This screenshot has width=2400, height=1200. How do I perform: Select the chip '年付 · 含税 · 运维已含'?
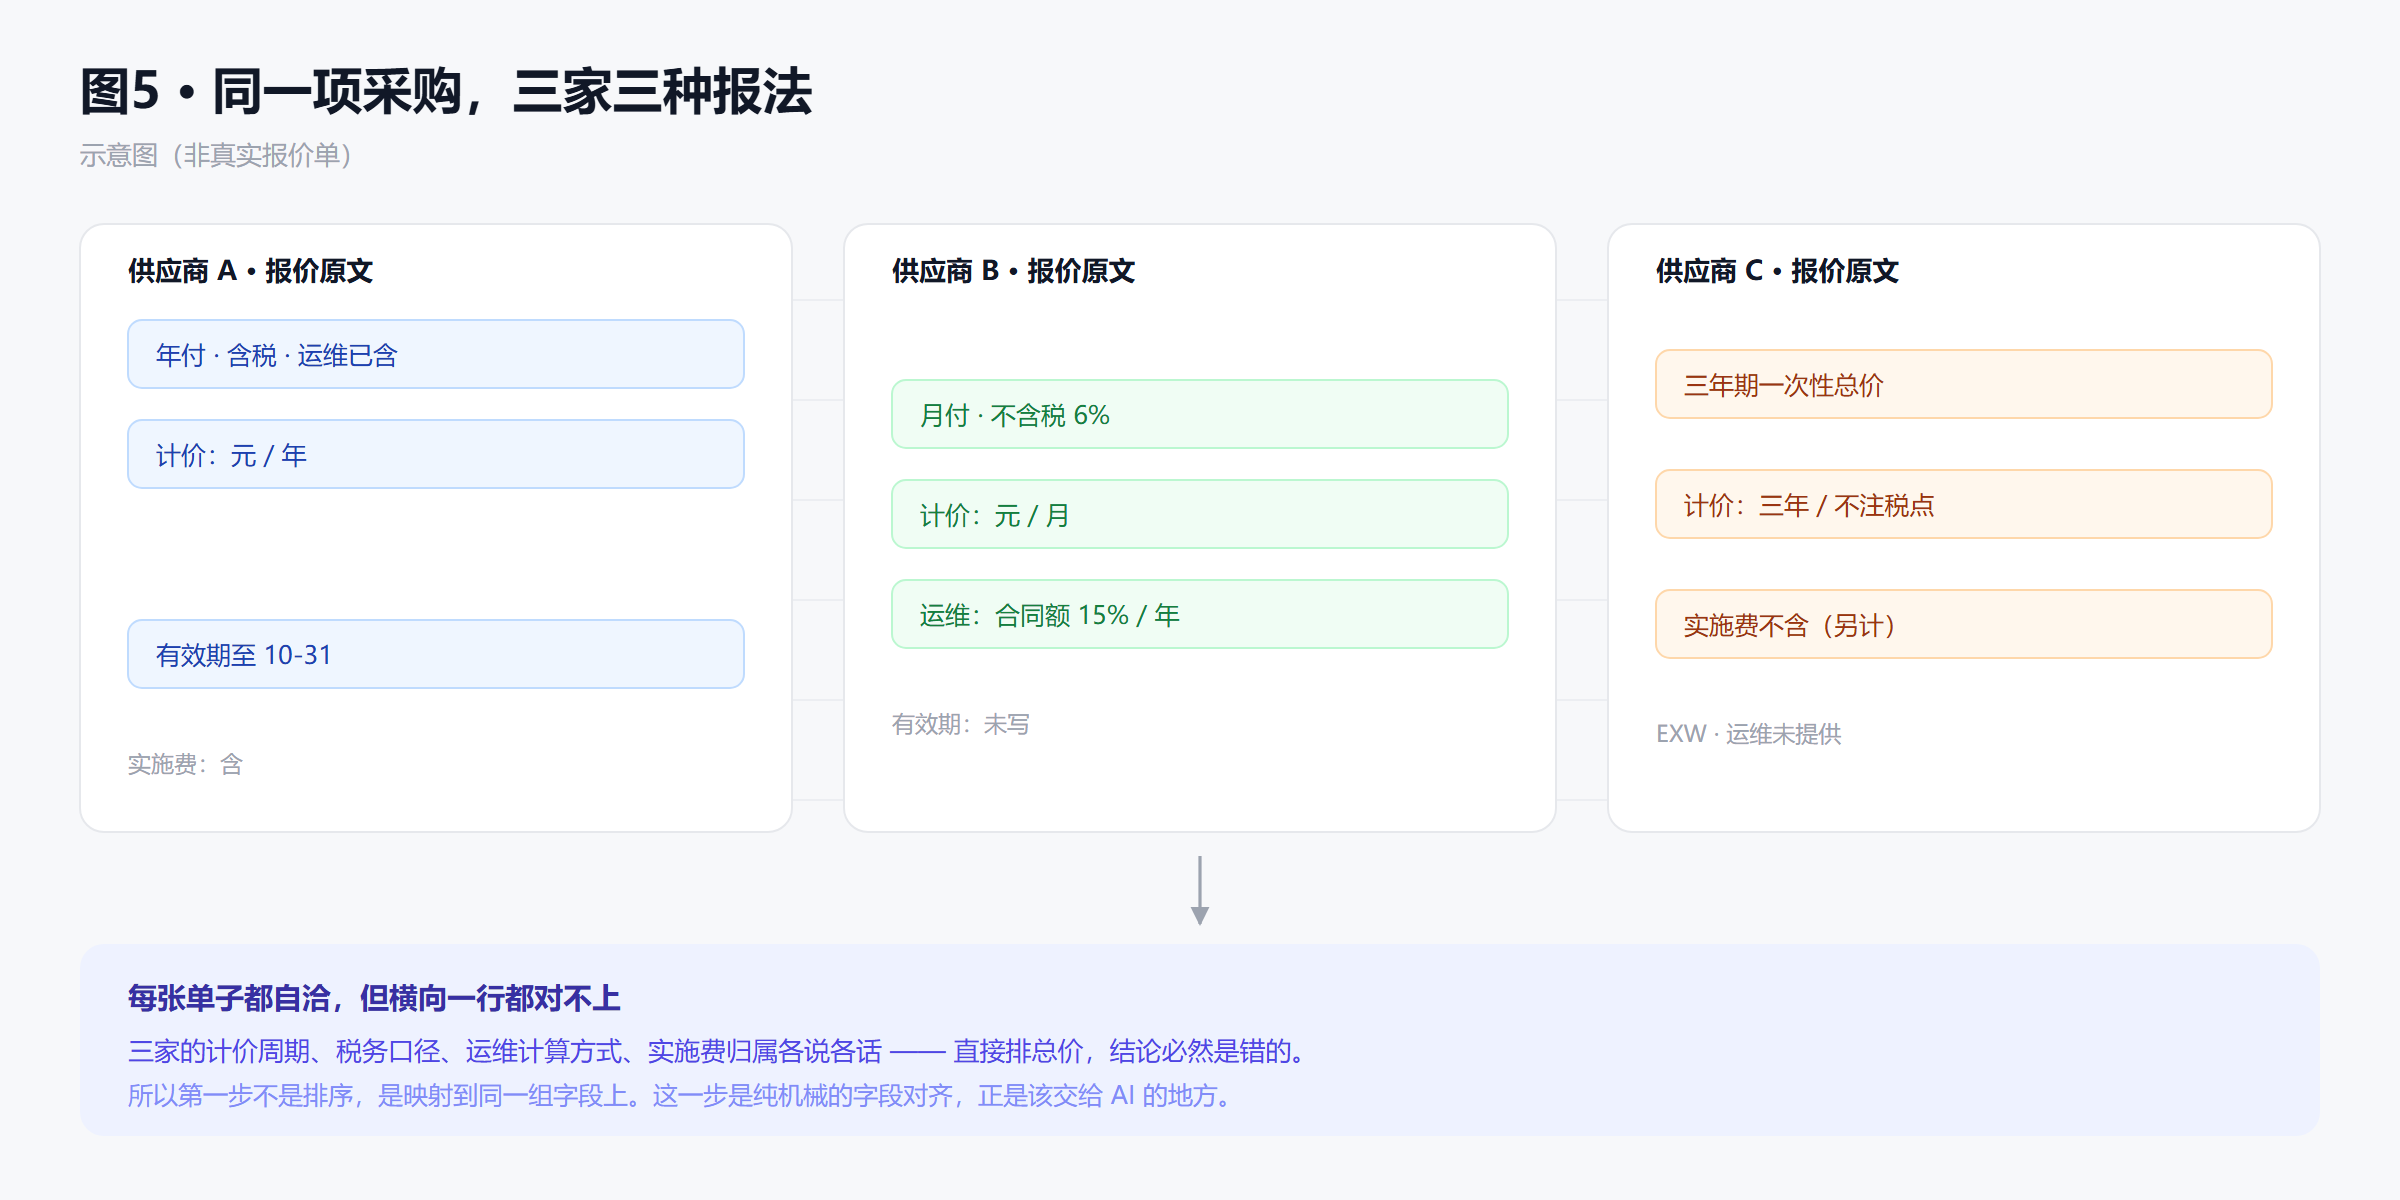[x=436, y=354]
